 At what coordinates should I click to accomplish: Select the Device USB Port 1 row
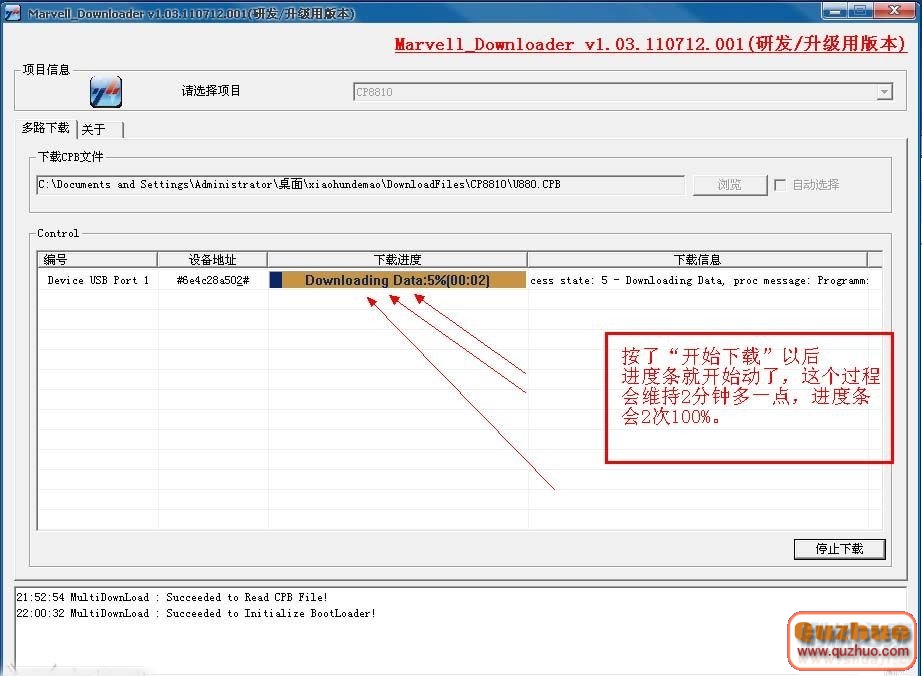point(459,280)
